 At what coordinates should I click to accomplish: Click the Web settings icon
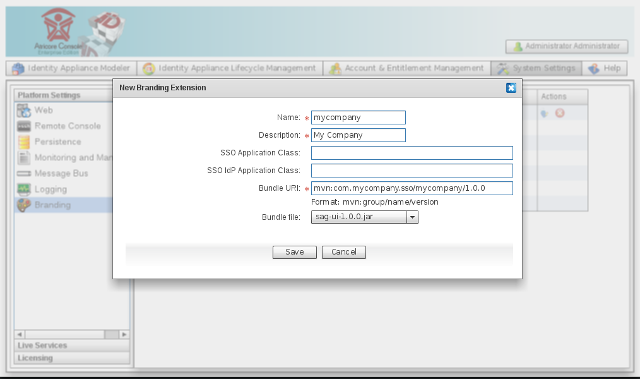(24, 111)
